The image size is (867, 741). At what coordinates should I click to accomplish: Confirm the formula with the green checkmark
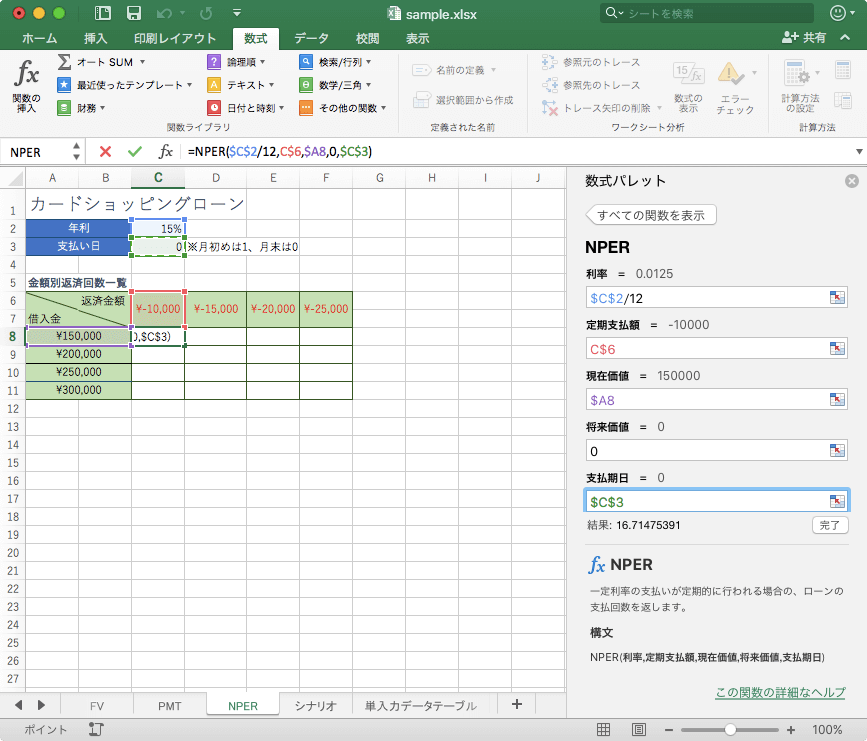tap(135, 152)
